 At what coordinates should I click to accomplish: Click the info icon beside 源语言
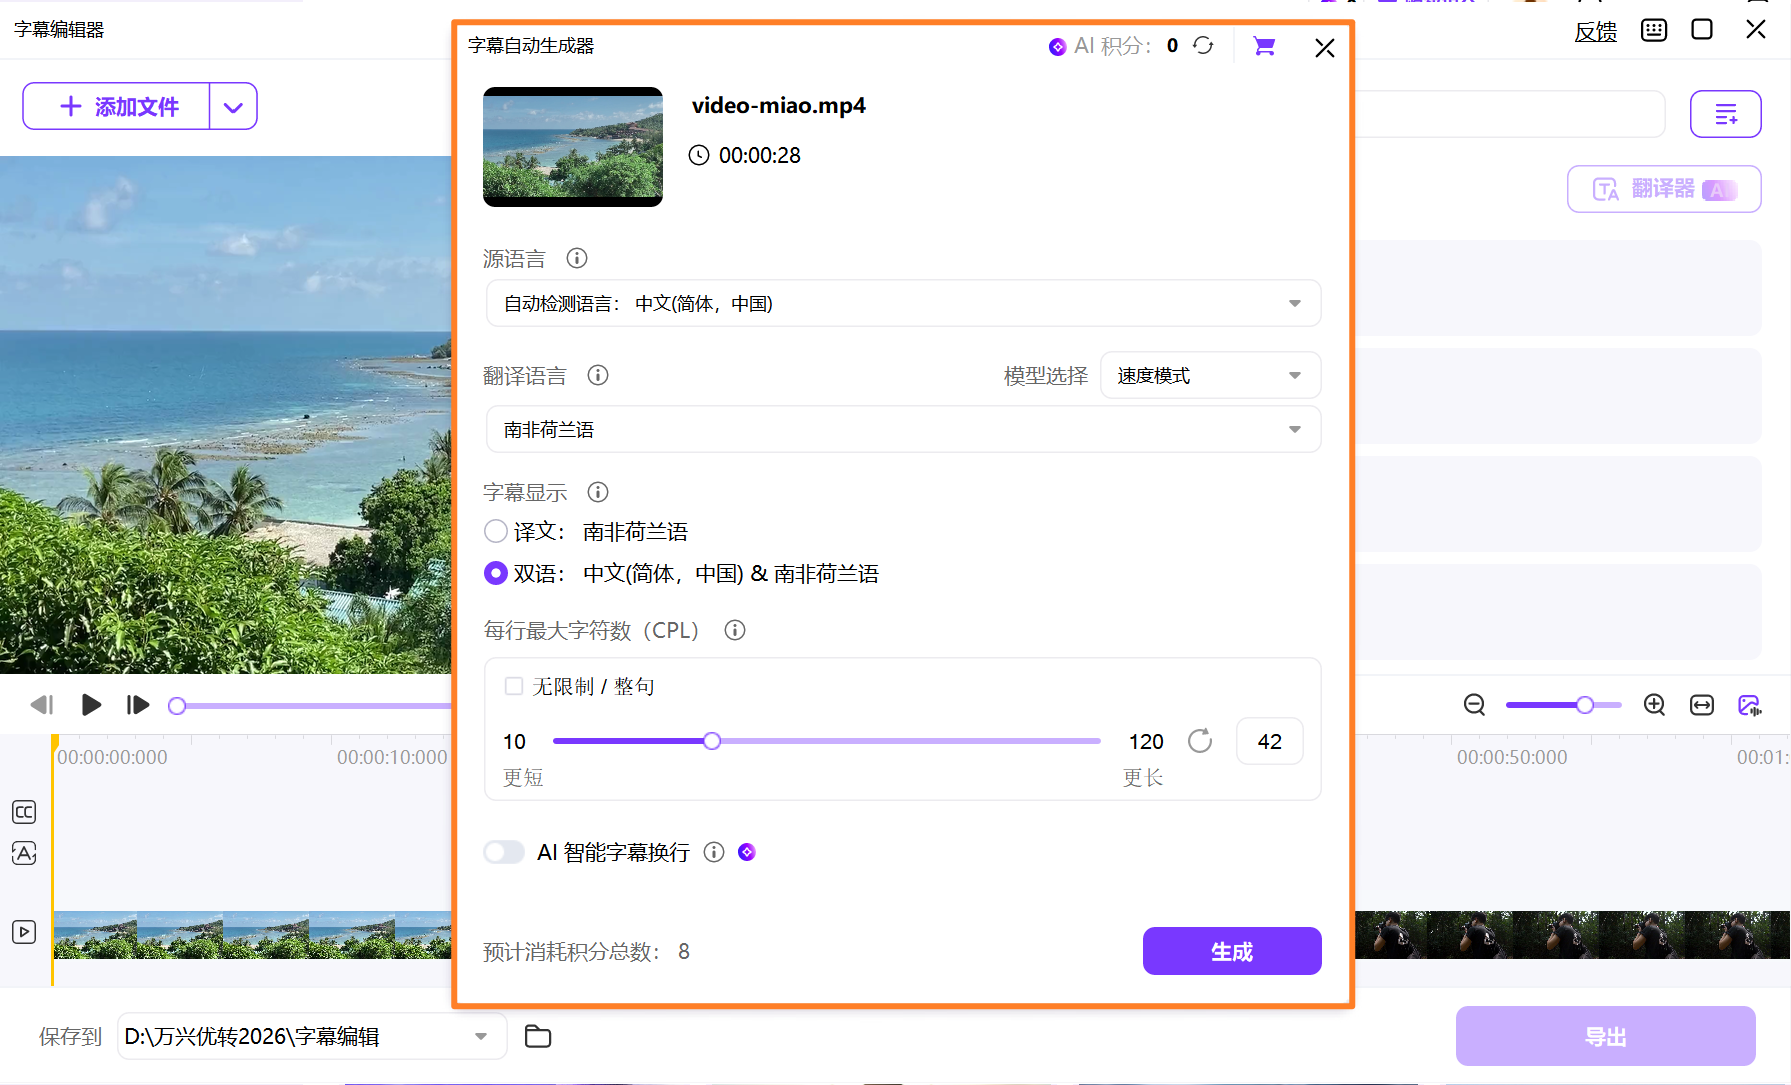tap(577, 259)
